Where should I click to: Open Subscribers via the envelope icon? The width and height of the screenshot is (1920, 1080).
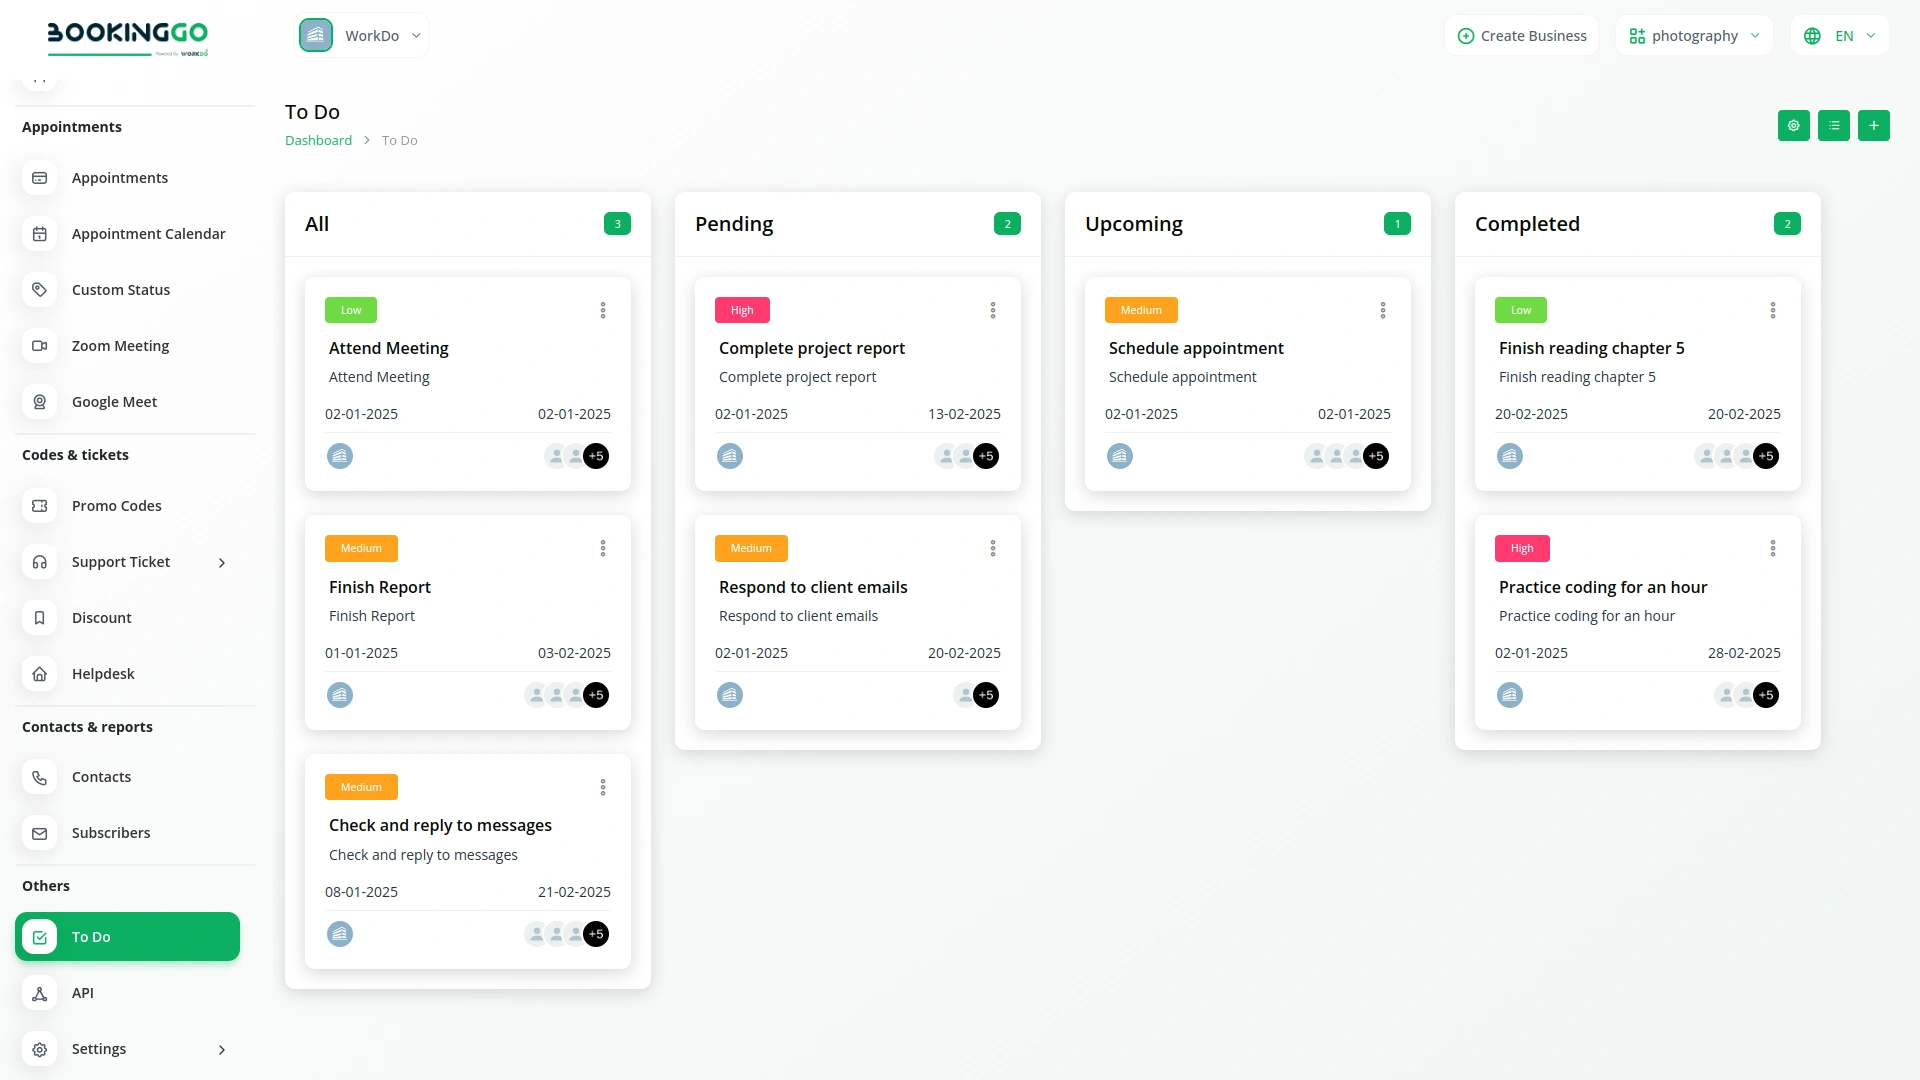click(x=40, y=832)
